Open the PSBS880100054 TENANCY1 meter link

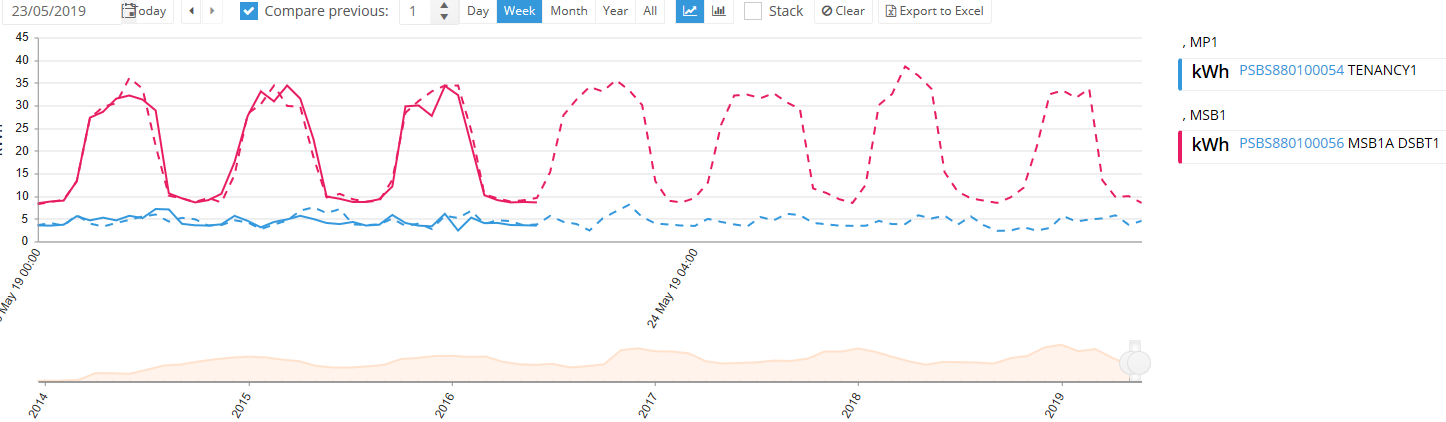(x=1291, y=70)
